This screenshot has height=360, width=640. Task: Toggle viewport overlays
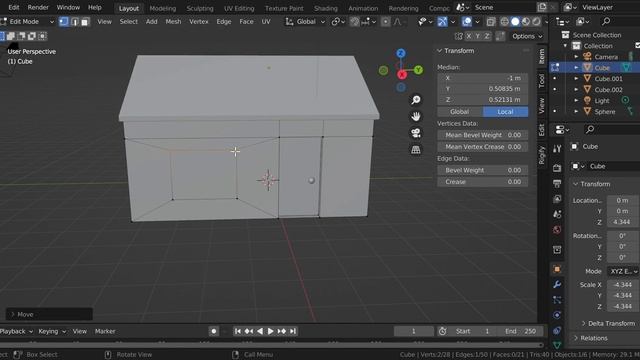coord(467,22)
